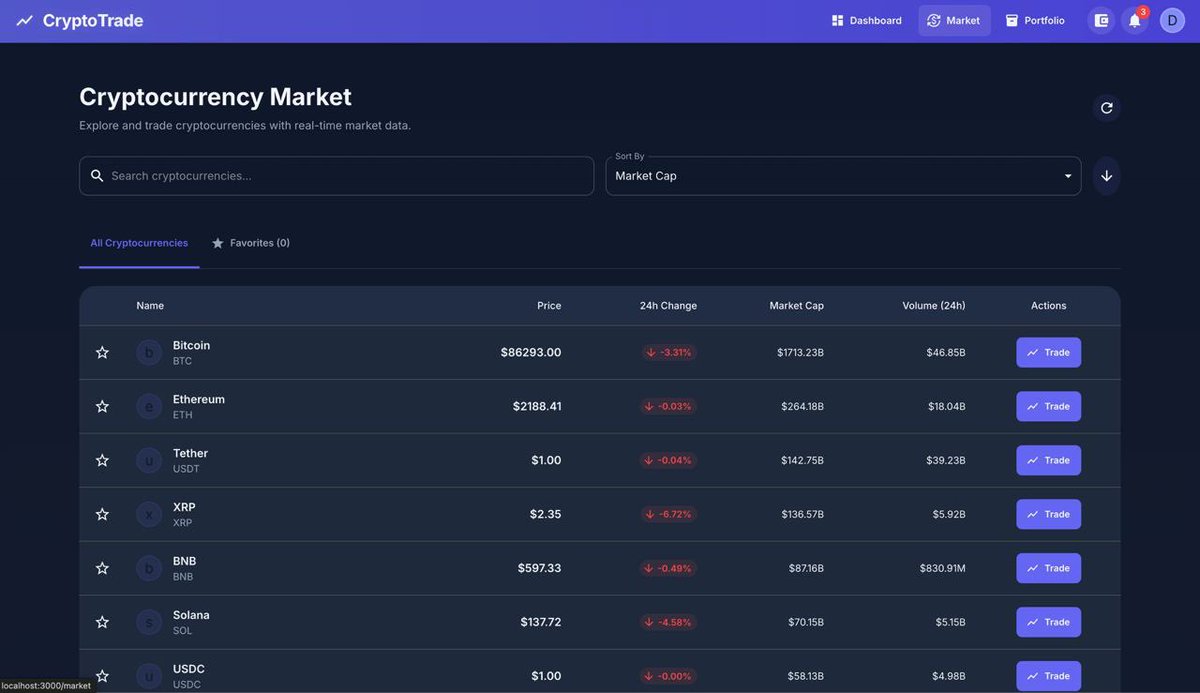Click BNB price $597.33
This screenshot has height=693, width=1200.
pos(539,568)
